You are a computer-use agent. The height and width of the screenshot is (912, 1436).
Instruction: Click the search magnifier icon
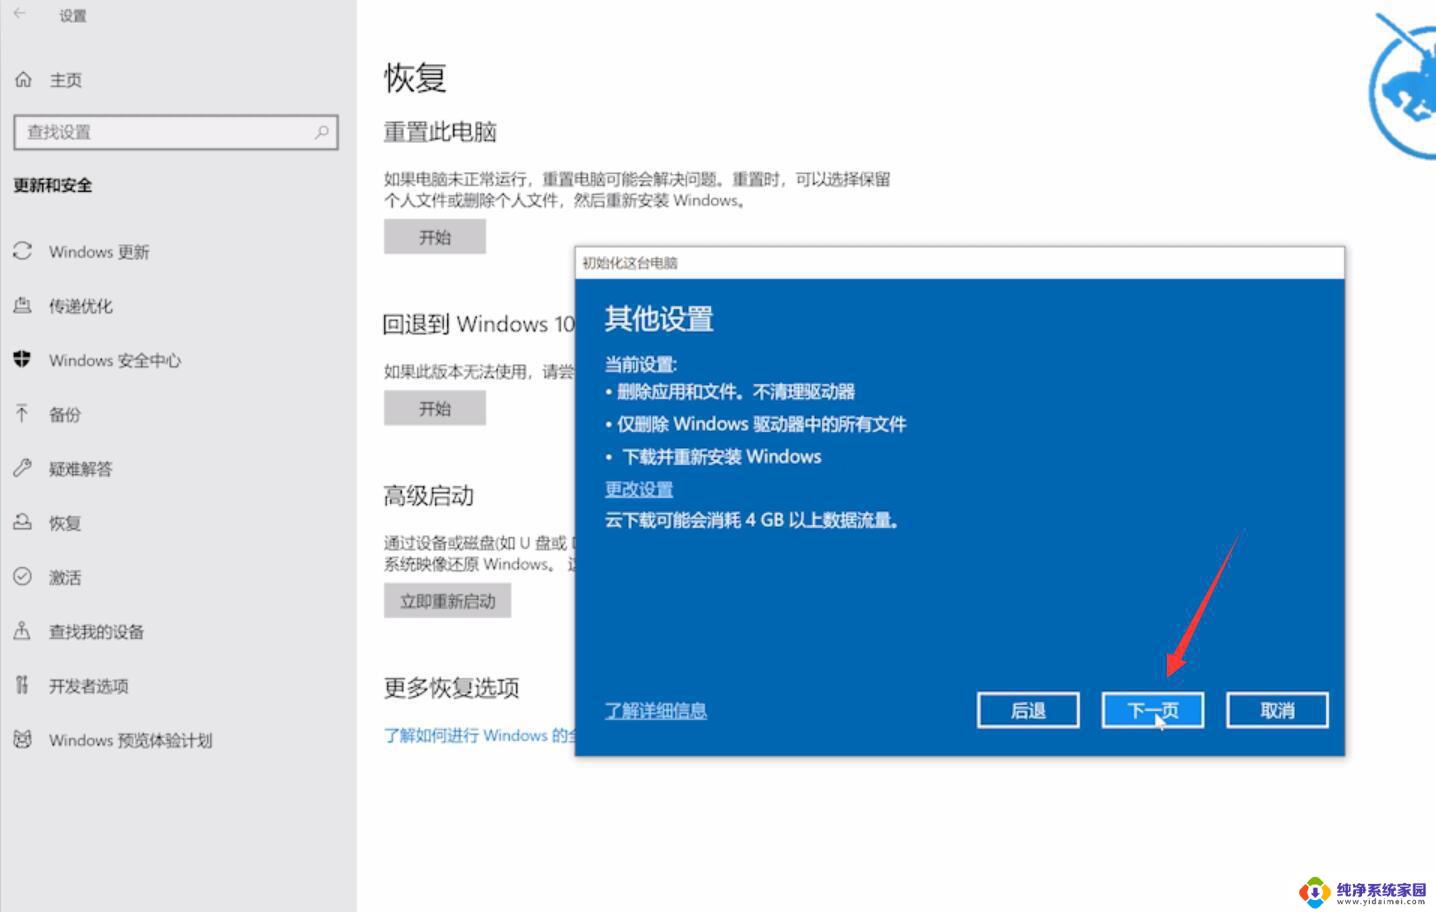click(321, 131)
